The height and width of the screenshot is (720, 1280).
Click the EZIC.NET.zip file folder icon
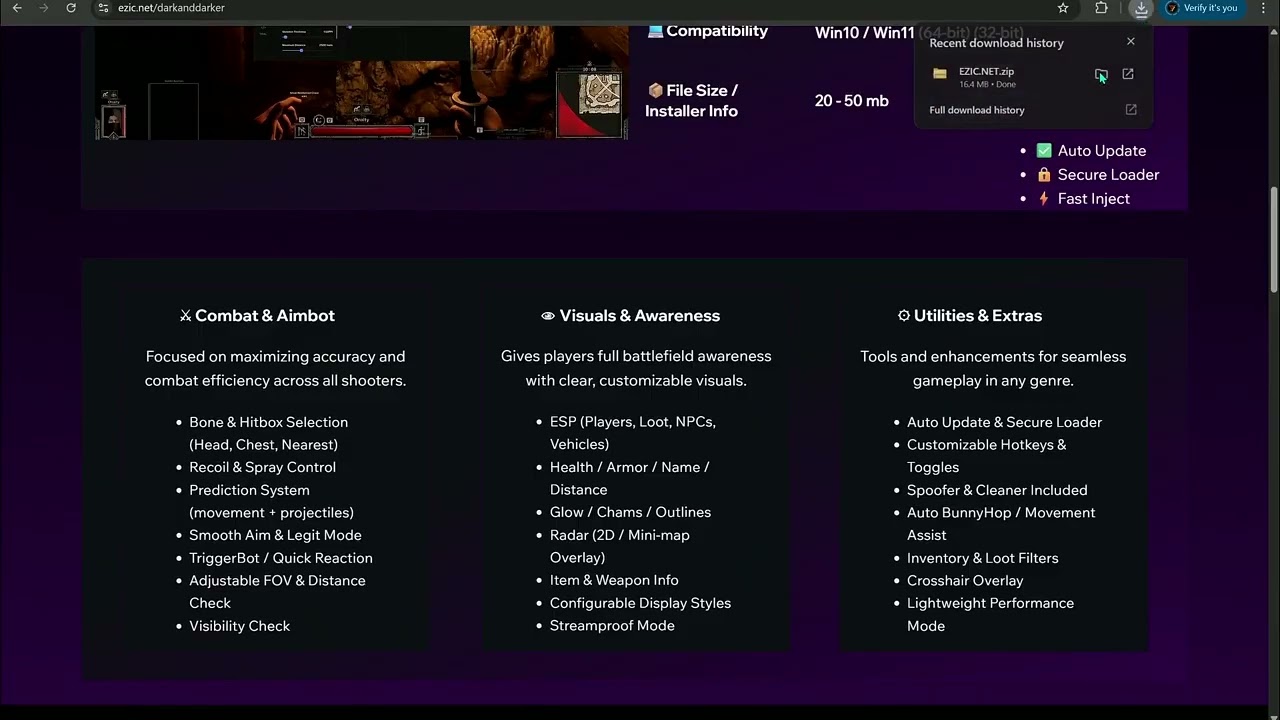940,74
